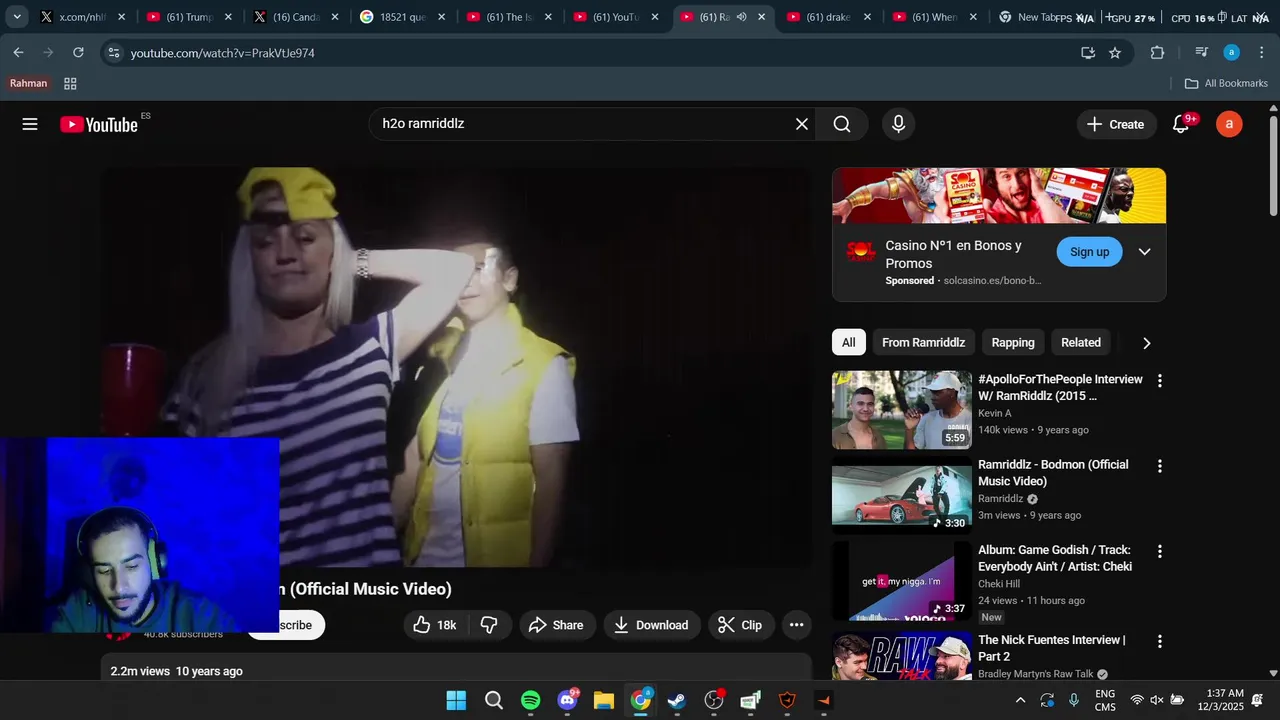This screenshot has width=1280, height=720.
Task: Share the video
Action: pos(557,625)
